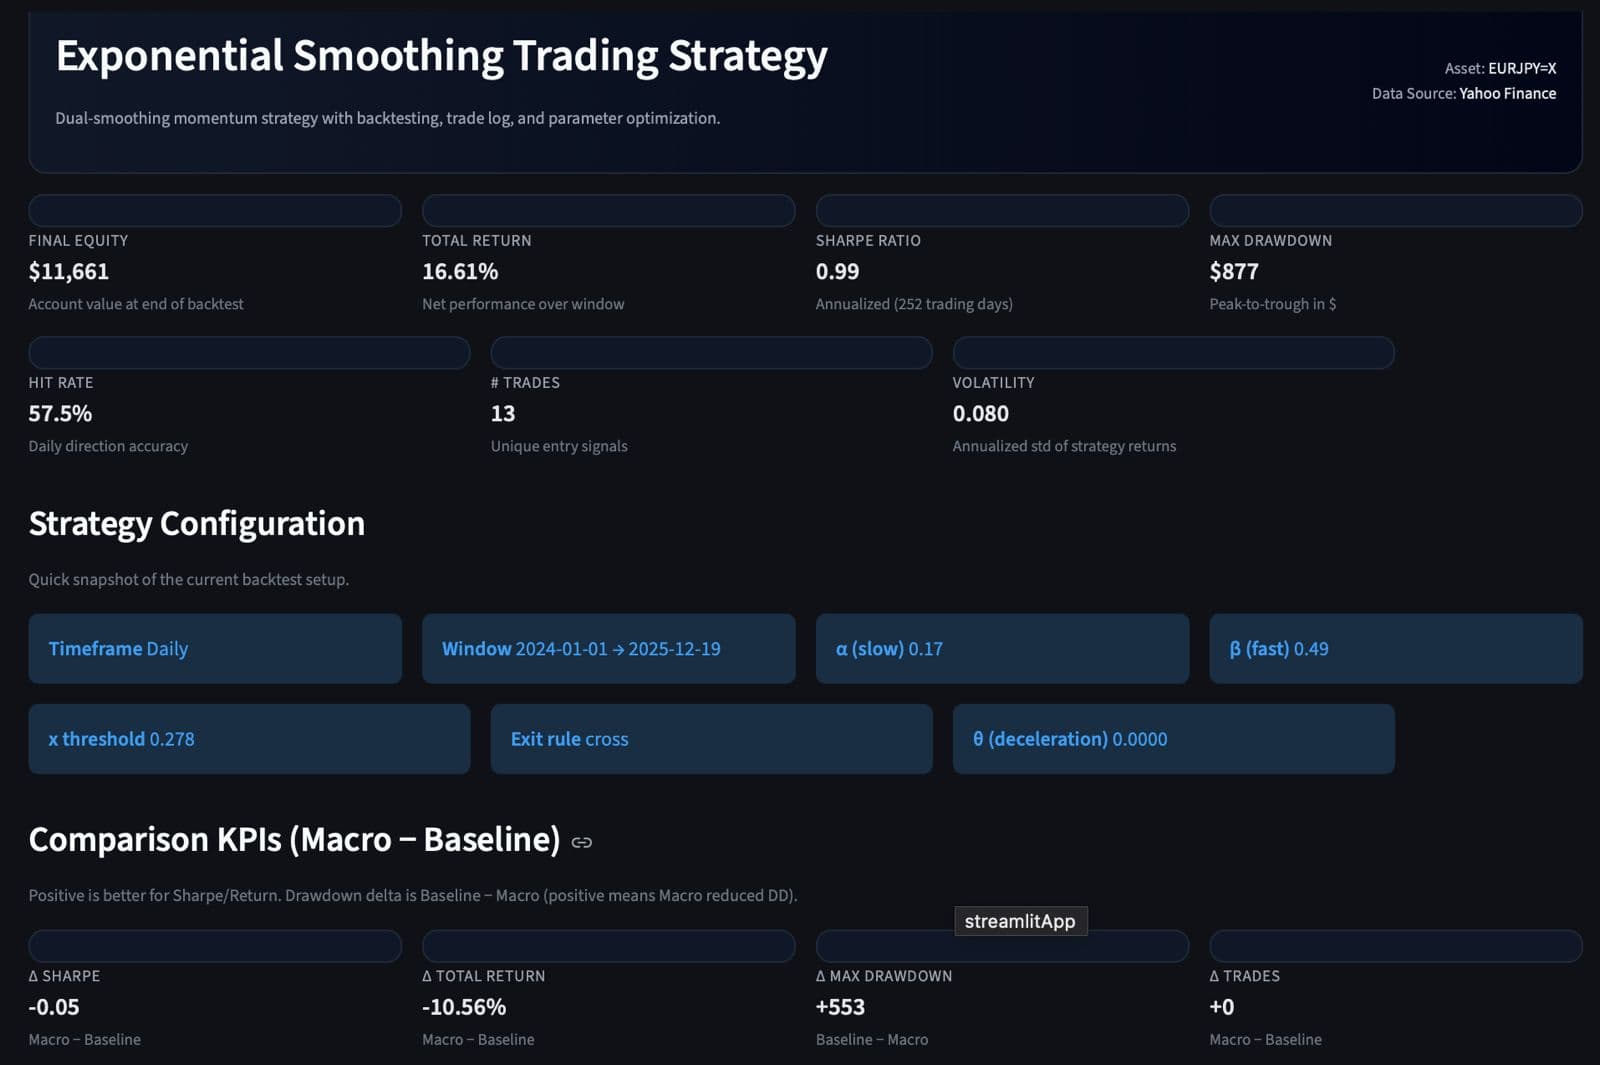Click the anchor link icon beside Comparison KPIs
This screenshot has width=1600, height=1065.
pyautogui.click(x=581, y=843)
